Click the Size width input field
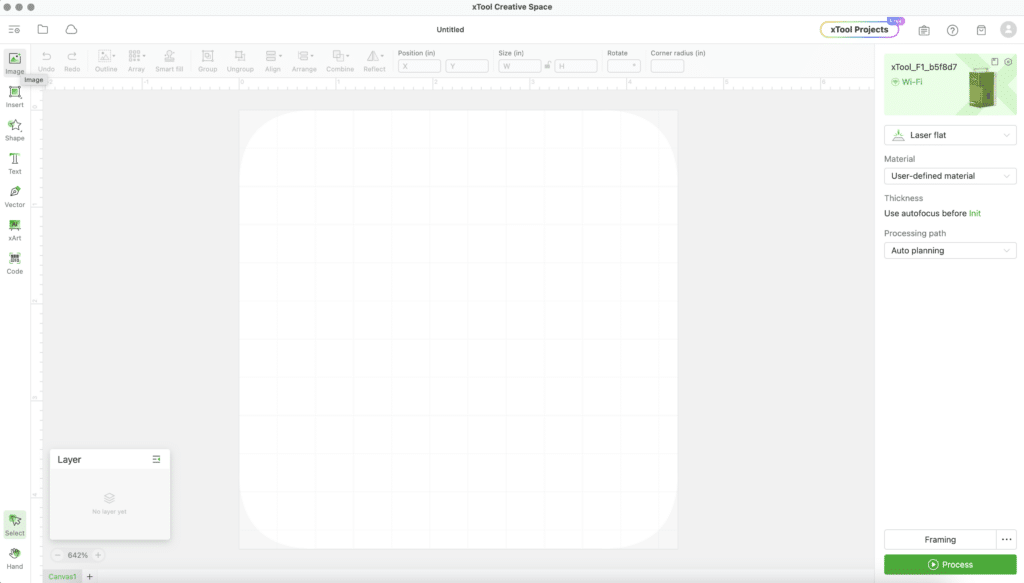The height and width of the screenshot is (583, 1024). pos(520,66)
